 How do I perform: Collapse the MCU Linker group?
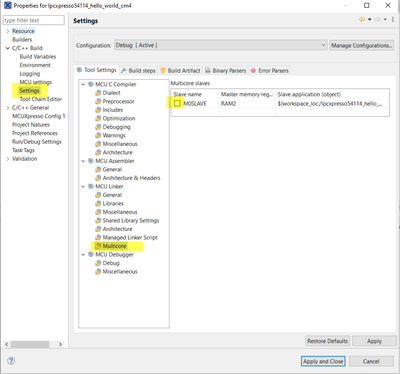point(83,186)
